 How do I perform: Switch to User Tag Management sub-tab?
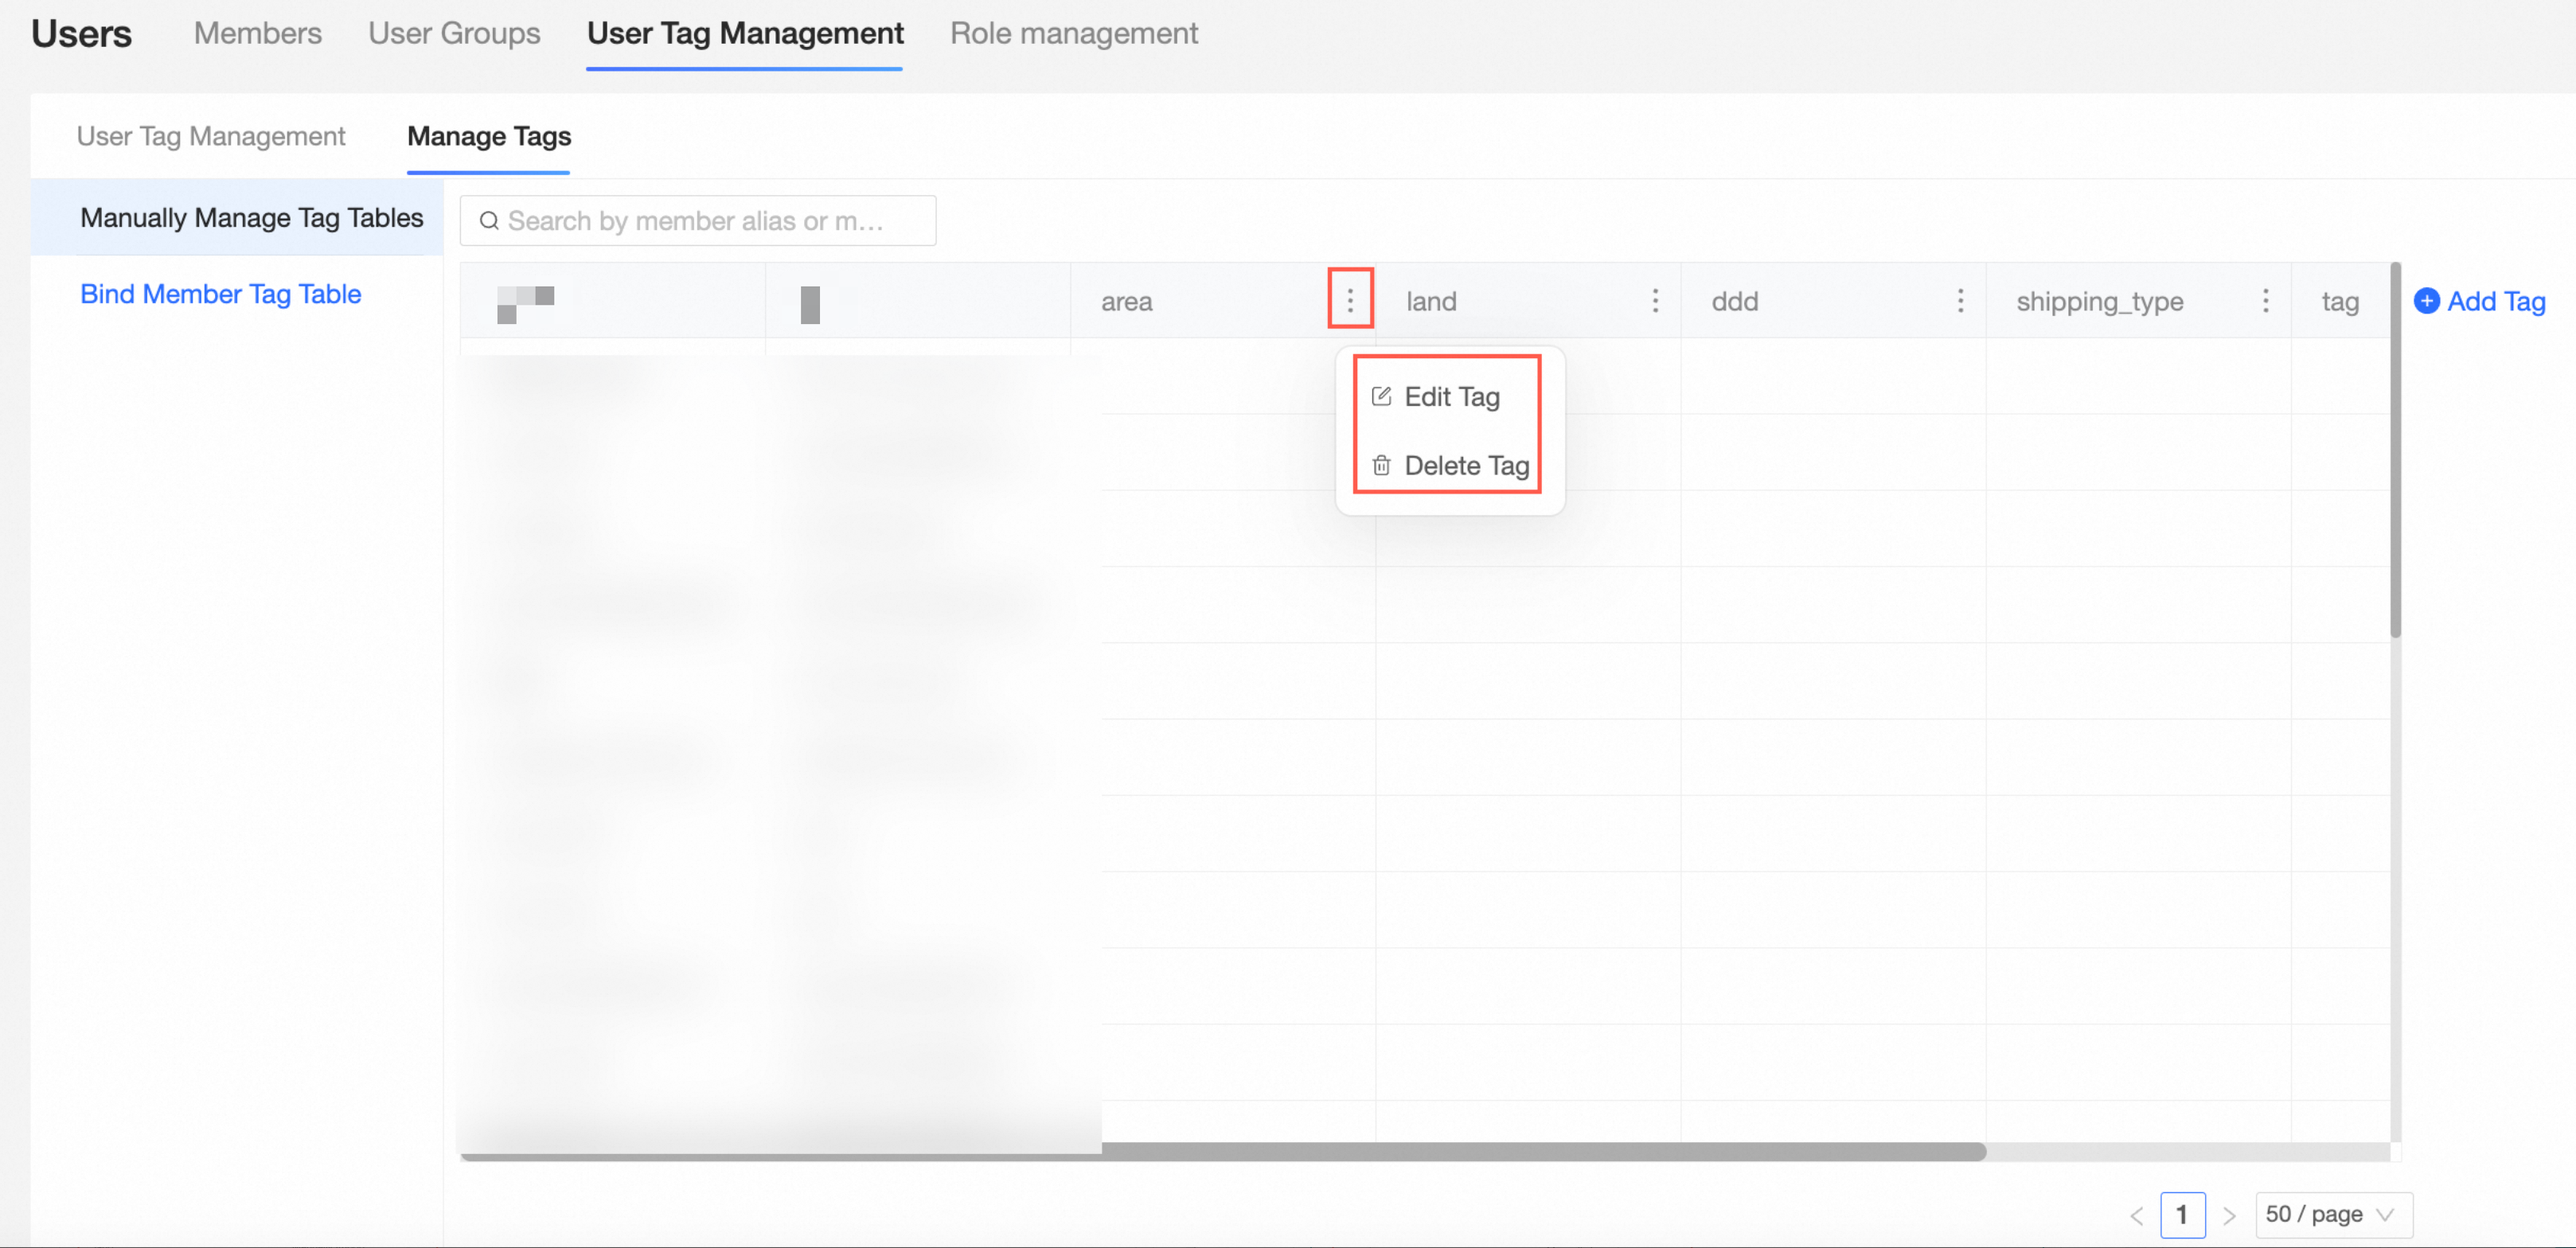pyautogui.click(x=211, y=136)
